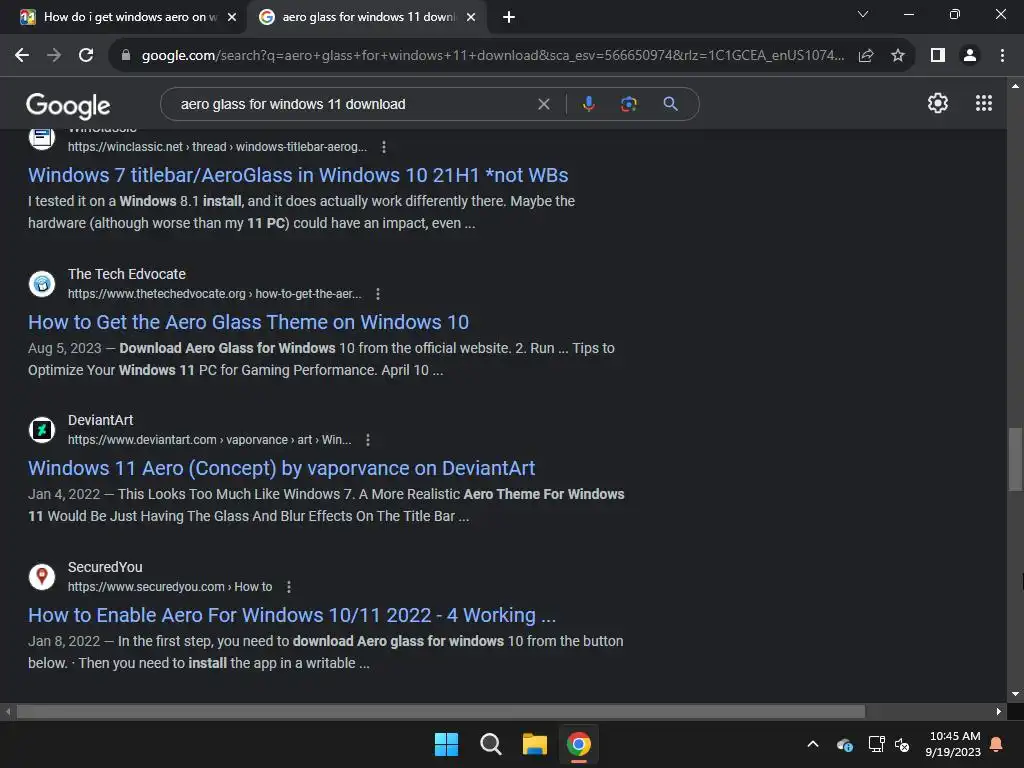Click the 'DeviantArt' site name
This screenshot has height=768, width=1024.
(x=101, y=420)
